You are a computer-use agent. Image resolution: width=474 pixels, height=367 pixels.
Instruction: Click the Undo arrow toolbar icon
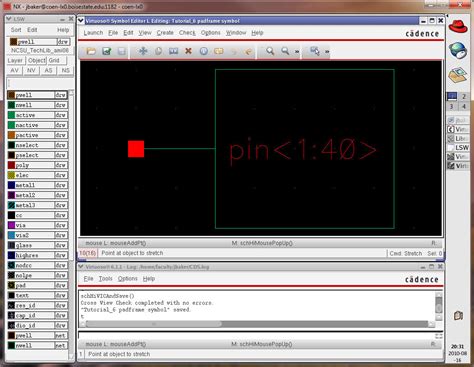[x=234, y=51]
